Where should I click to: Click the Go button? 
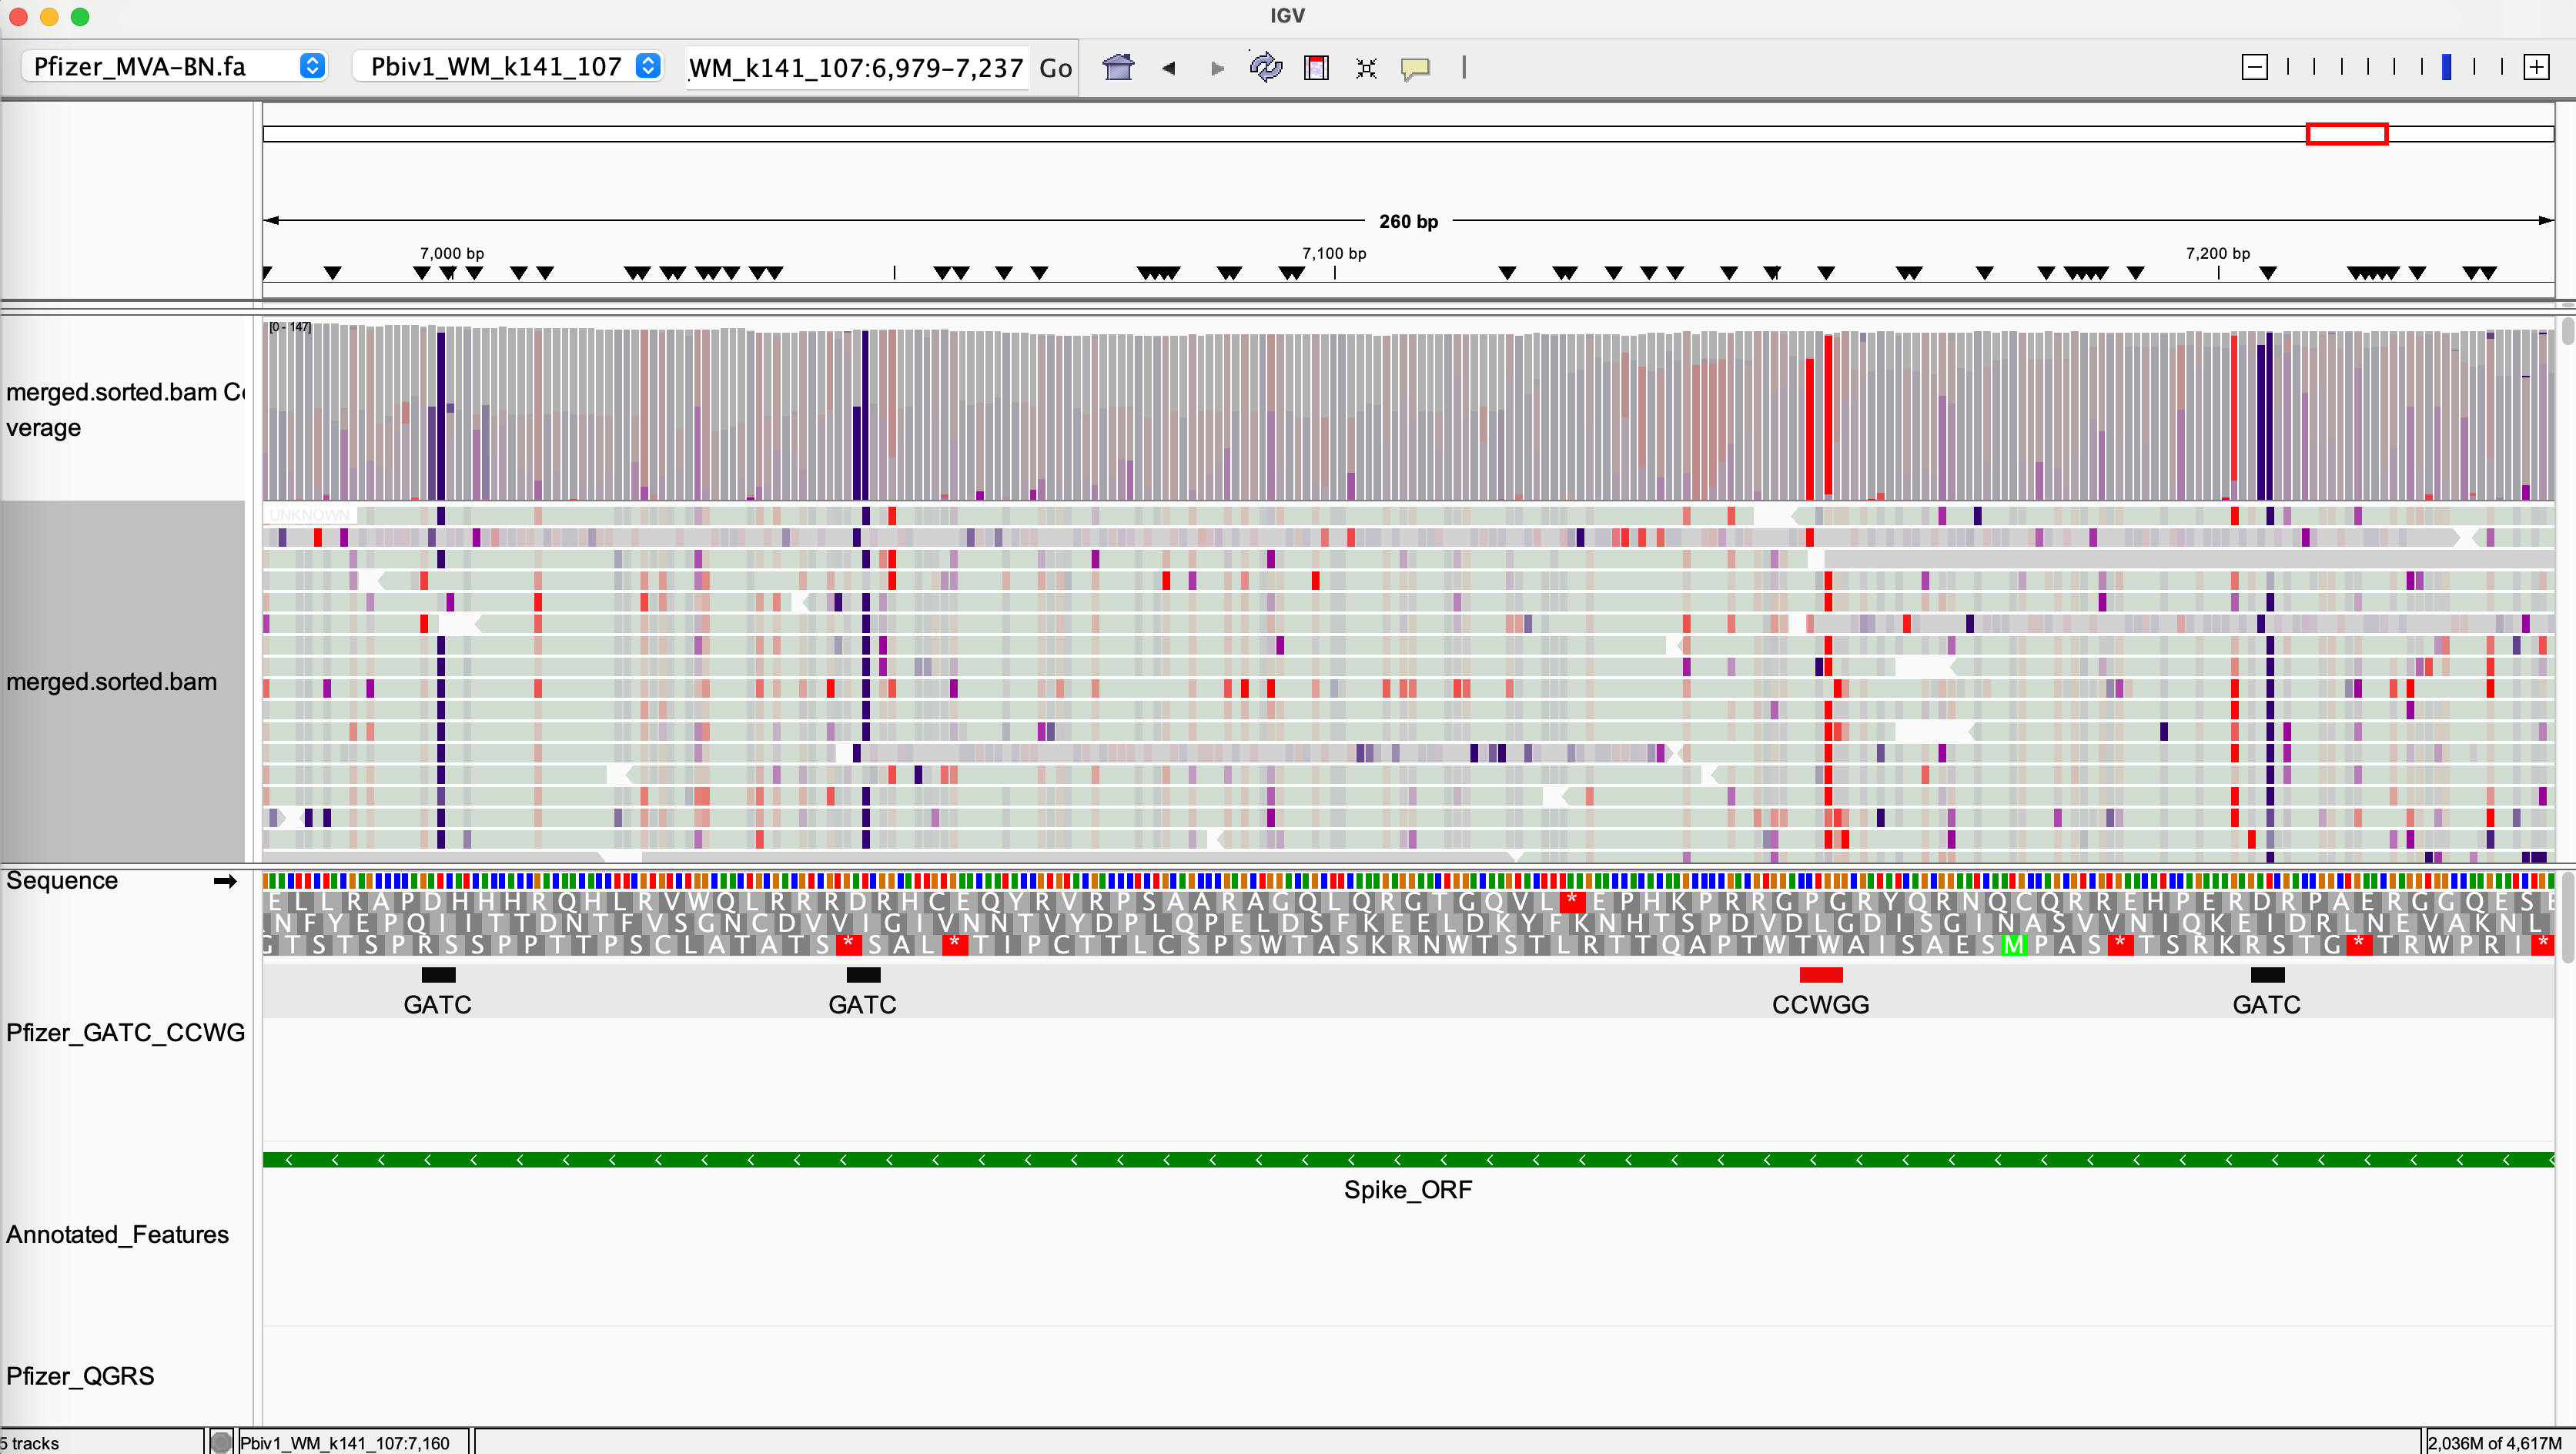click(x=1055, y=68)
